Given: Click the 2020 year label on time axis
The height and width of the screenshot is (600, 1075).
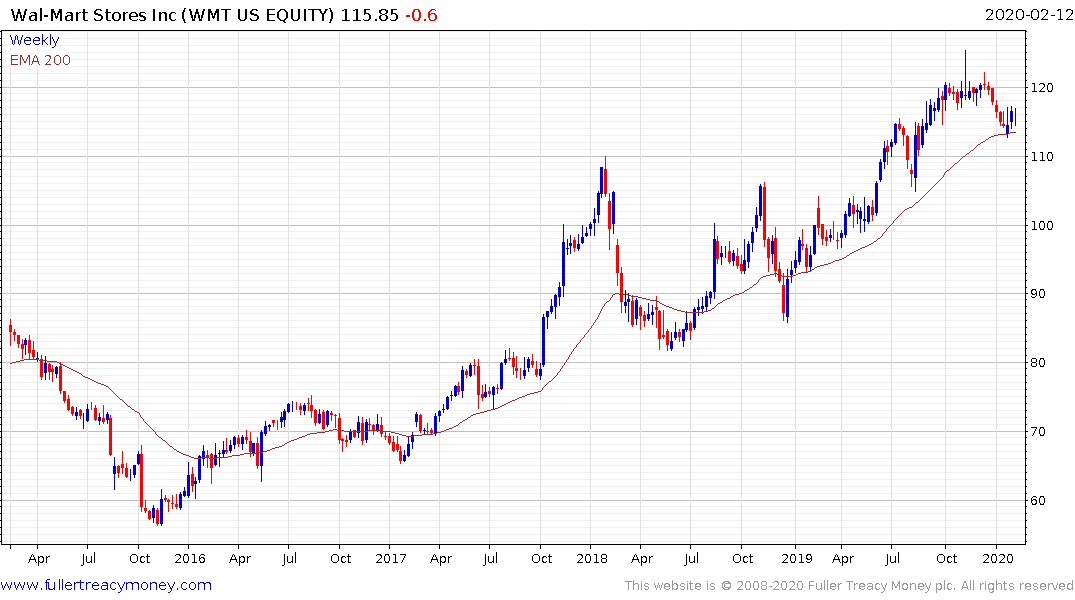Looking at the screenshot, I should coord(998,558).
